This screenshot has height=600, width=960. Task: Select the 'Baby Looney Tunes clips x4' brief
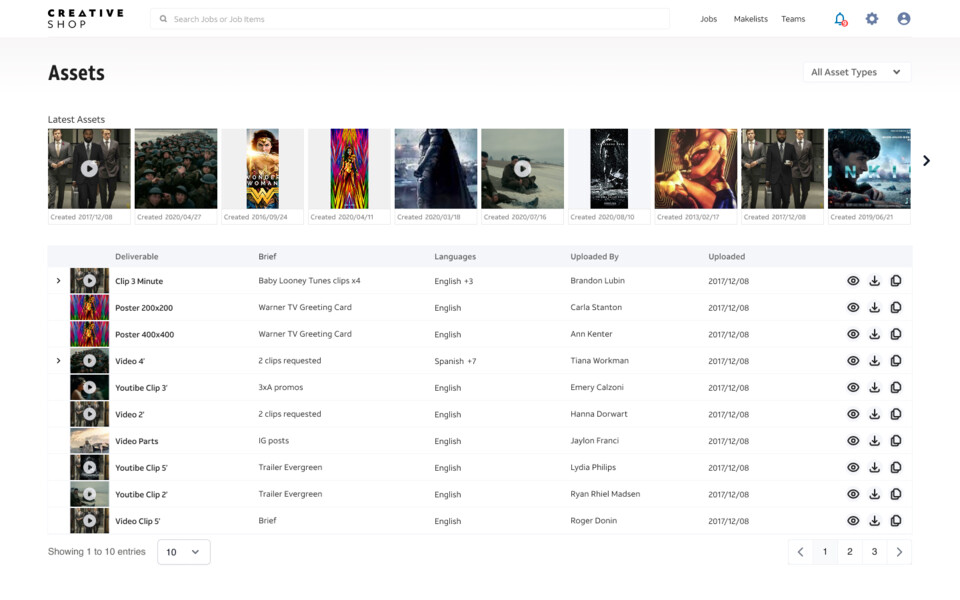[309, 280]
